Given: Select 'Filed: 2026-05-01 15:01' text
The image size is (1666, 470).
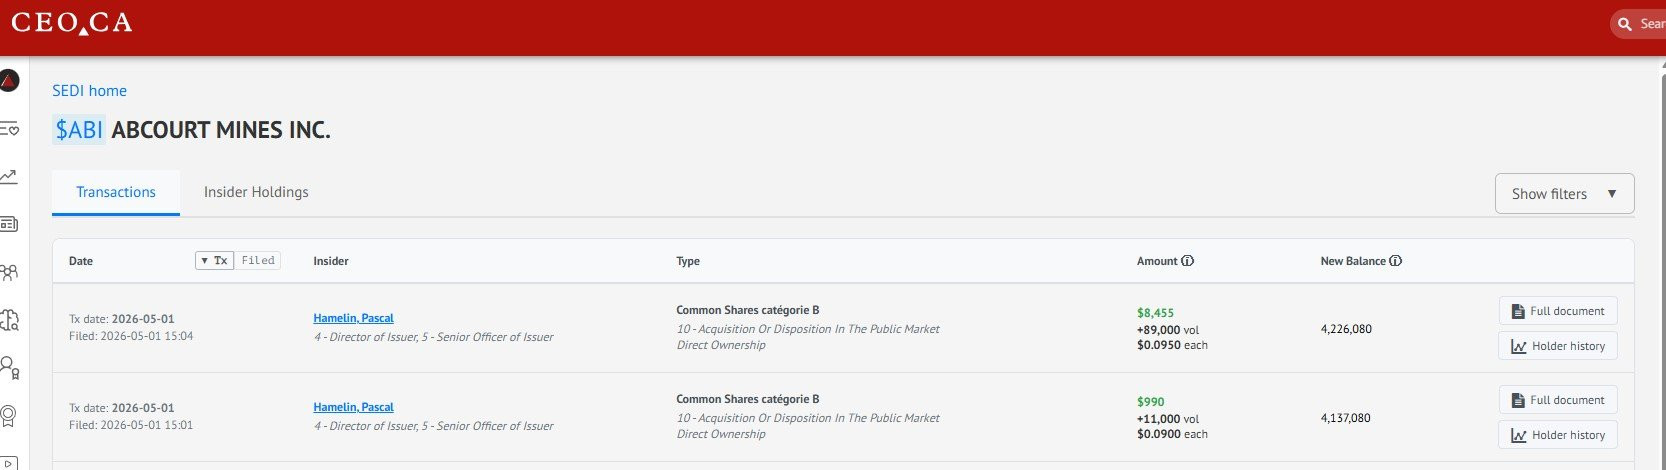Looking at the screenshot, I should (131, 425).
